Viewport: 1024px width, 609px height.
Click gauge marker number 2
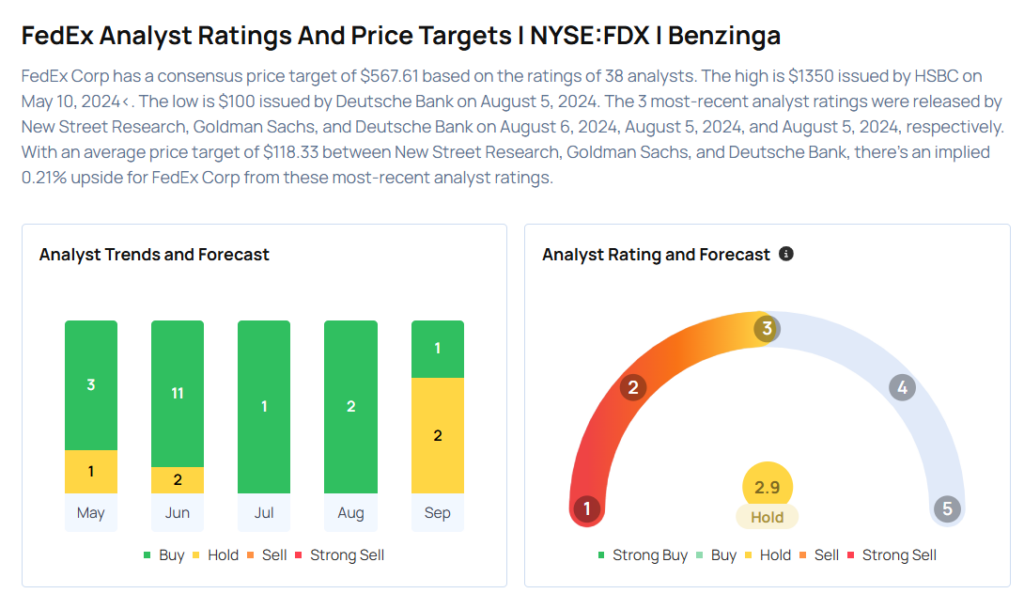pos(632,387)
